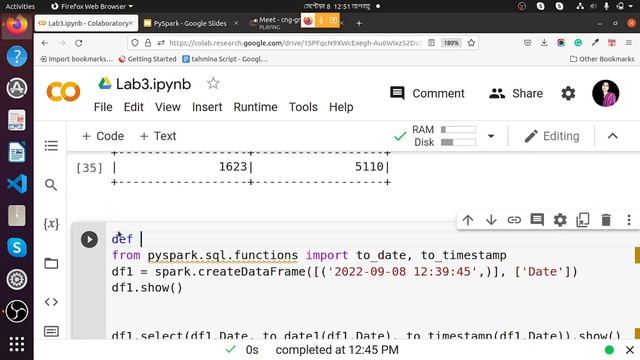Open the Edit menu

(133, 107)
